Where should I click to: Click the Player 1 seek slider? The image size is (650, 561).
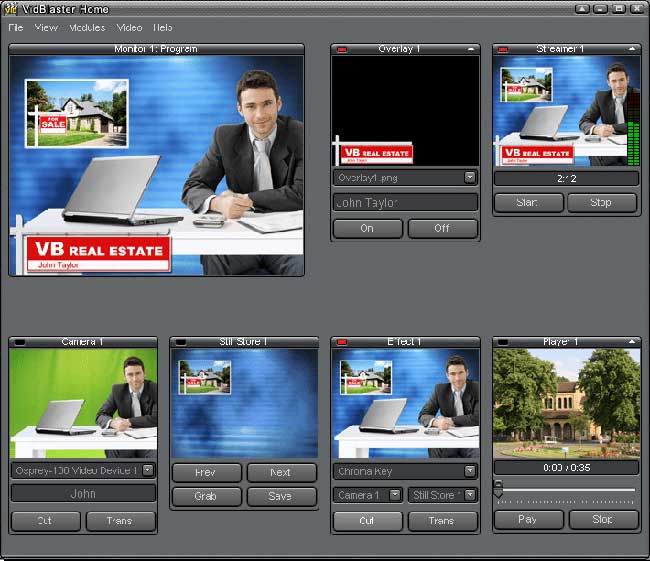pos(566,489)
